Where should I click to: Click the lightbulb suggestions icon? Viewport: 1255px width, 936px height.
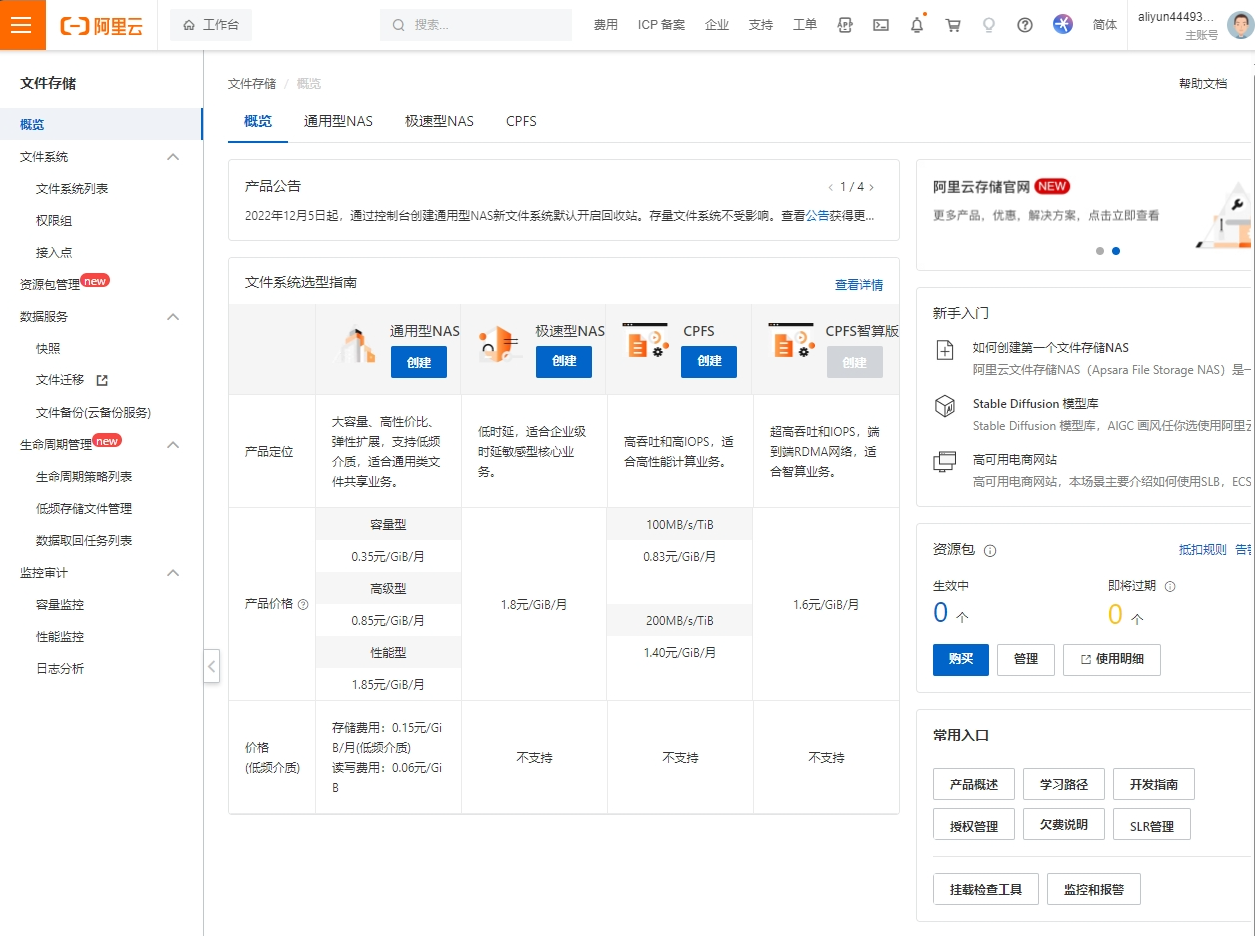(x=988, y=25)
